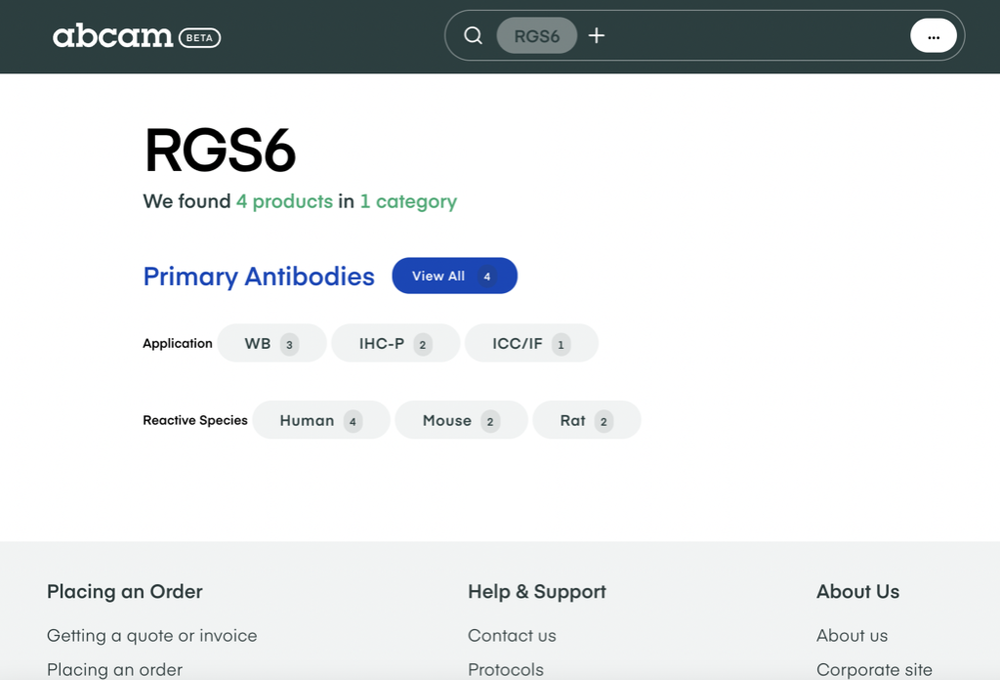Screen dimensions: 1000x680
Task: Open the 'Placing an order' footer link
Action: click(x=115, y=669)
